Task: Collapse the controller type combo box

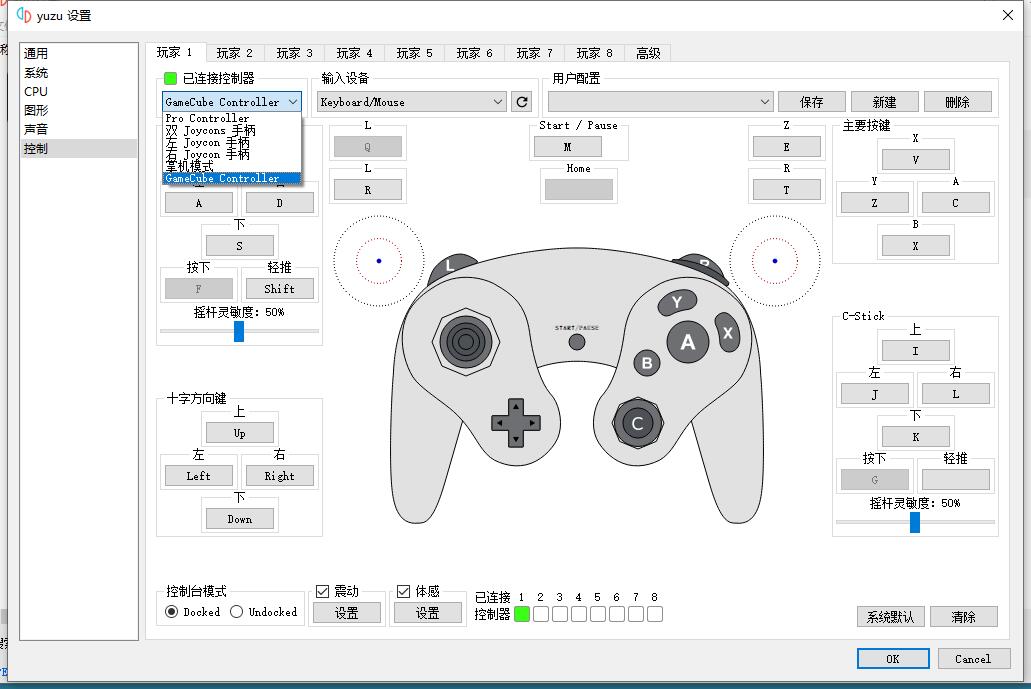Action: (231, 102)
